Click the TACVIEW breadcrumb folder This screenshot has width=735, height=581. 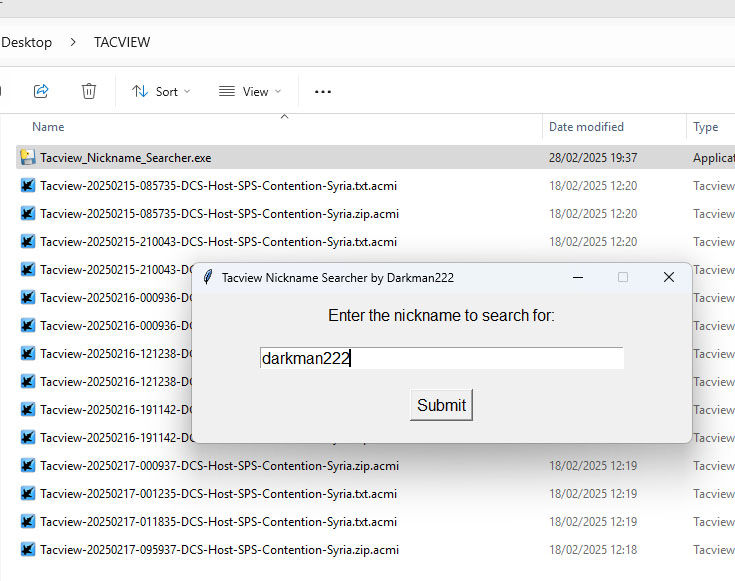pos(122,42)
